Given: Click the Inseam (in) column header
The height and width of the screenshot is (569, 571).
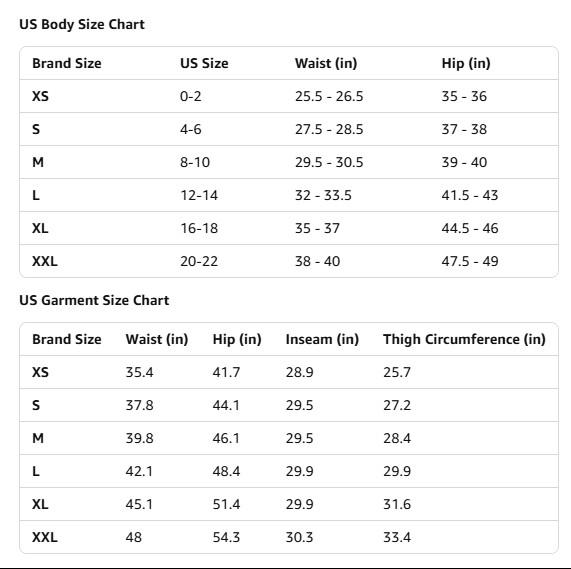Looking at the screenshot, I should tap(322, 339).
